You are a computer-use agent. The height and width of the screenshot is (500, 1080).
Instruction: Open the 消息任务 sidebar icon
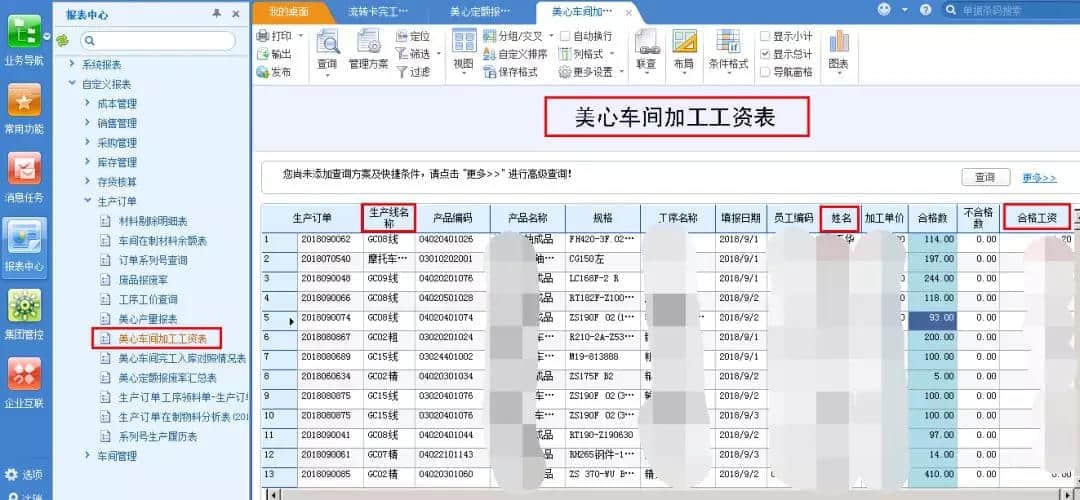(x=24, y=169)
